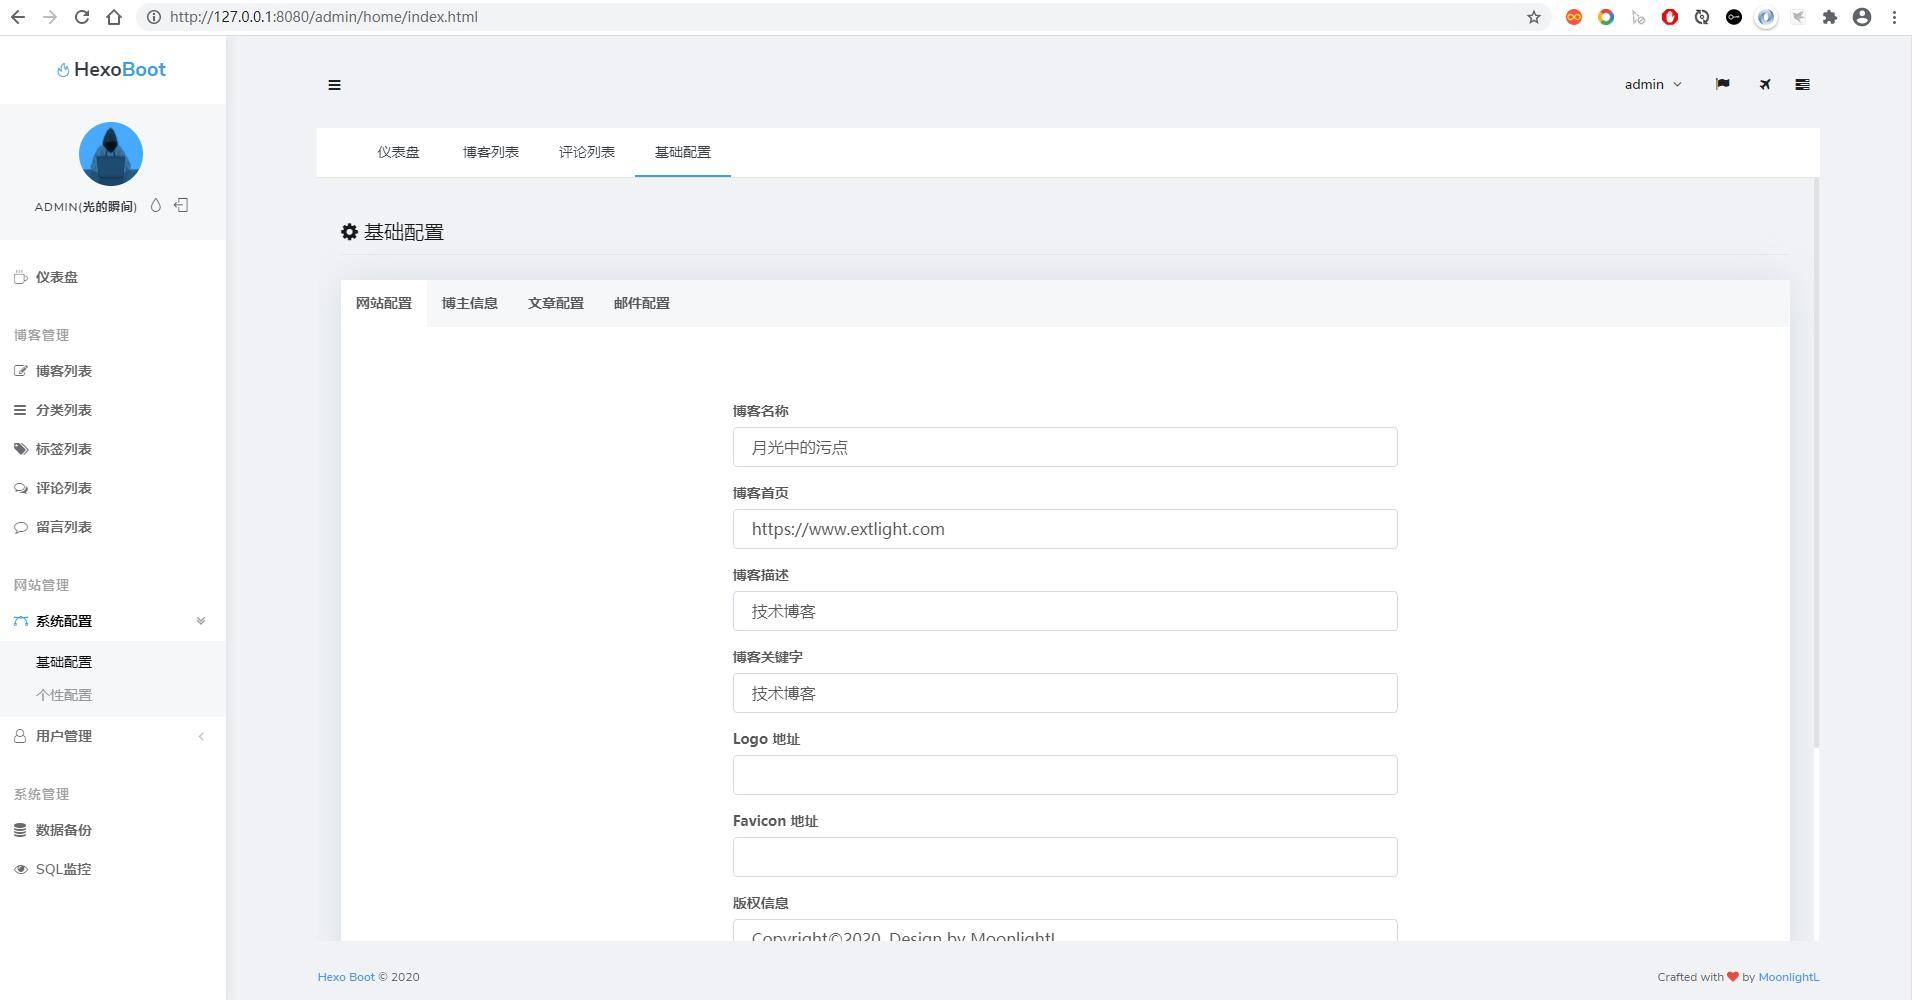Click the water drop icon under avatar
Image resolution: width=1912 pixels, height=1000 pixels.
click(155, 205)
